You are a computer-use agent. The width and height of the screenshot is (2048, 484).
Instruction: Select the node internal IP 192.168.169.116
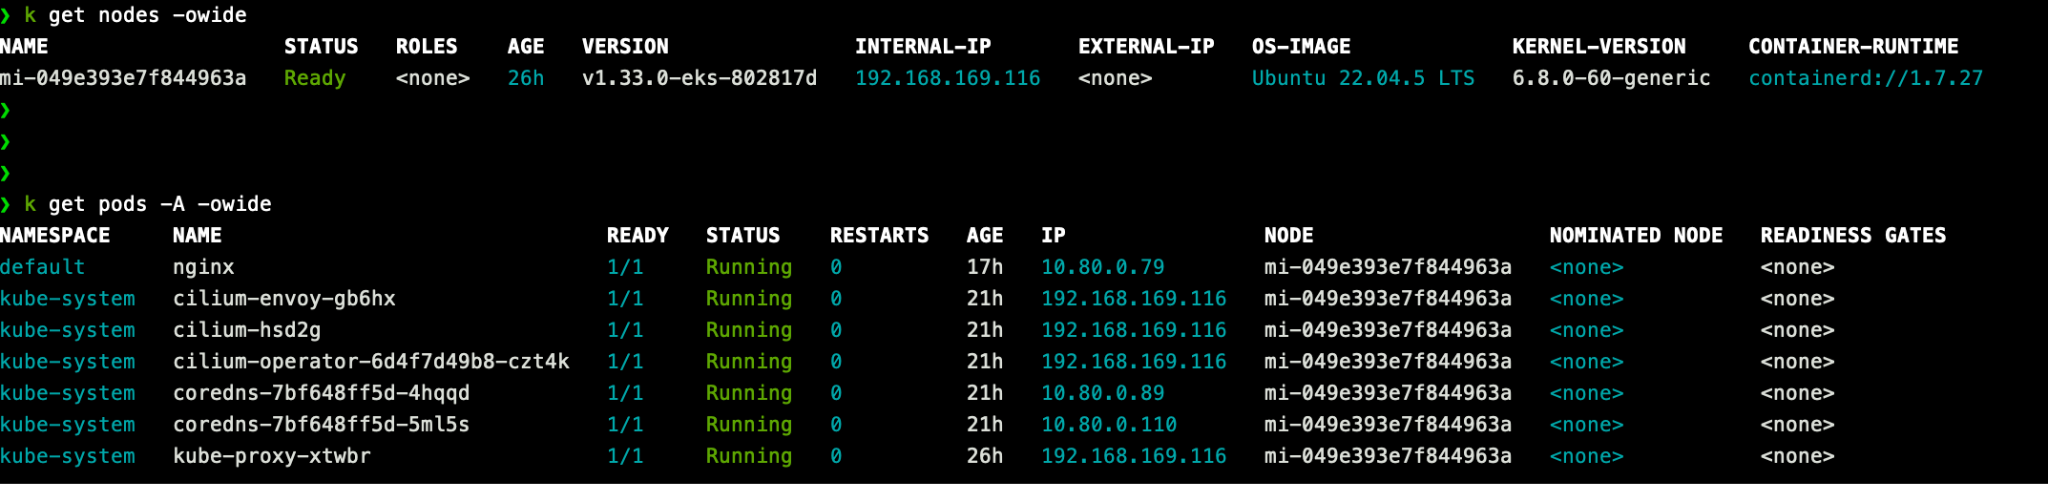pos(947,78)
